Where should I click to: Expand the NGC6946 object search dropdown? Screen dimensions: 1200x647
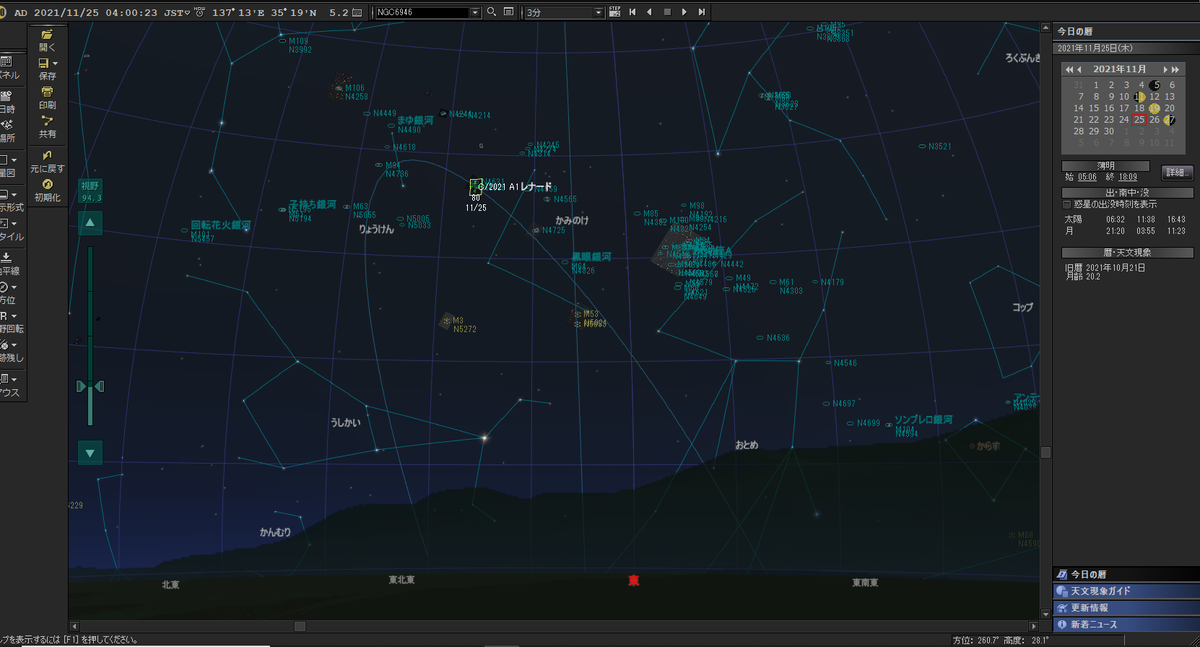pos(475,12)
